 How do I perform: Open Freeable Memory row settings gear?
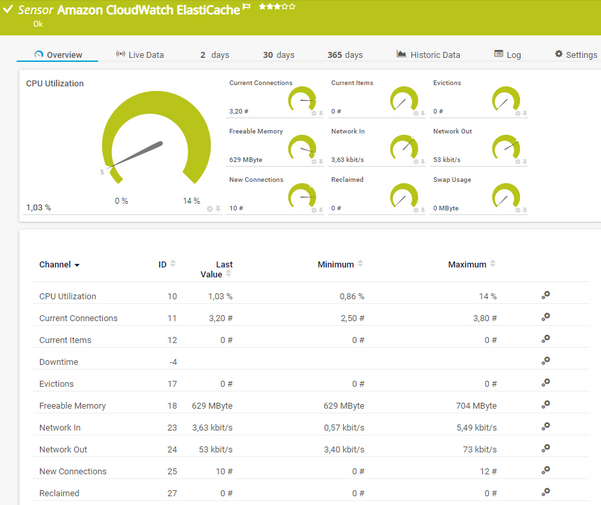tap(546, 404)
